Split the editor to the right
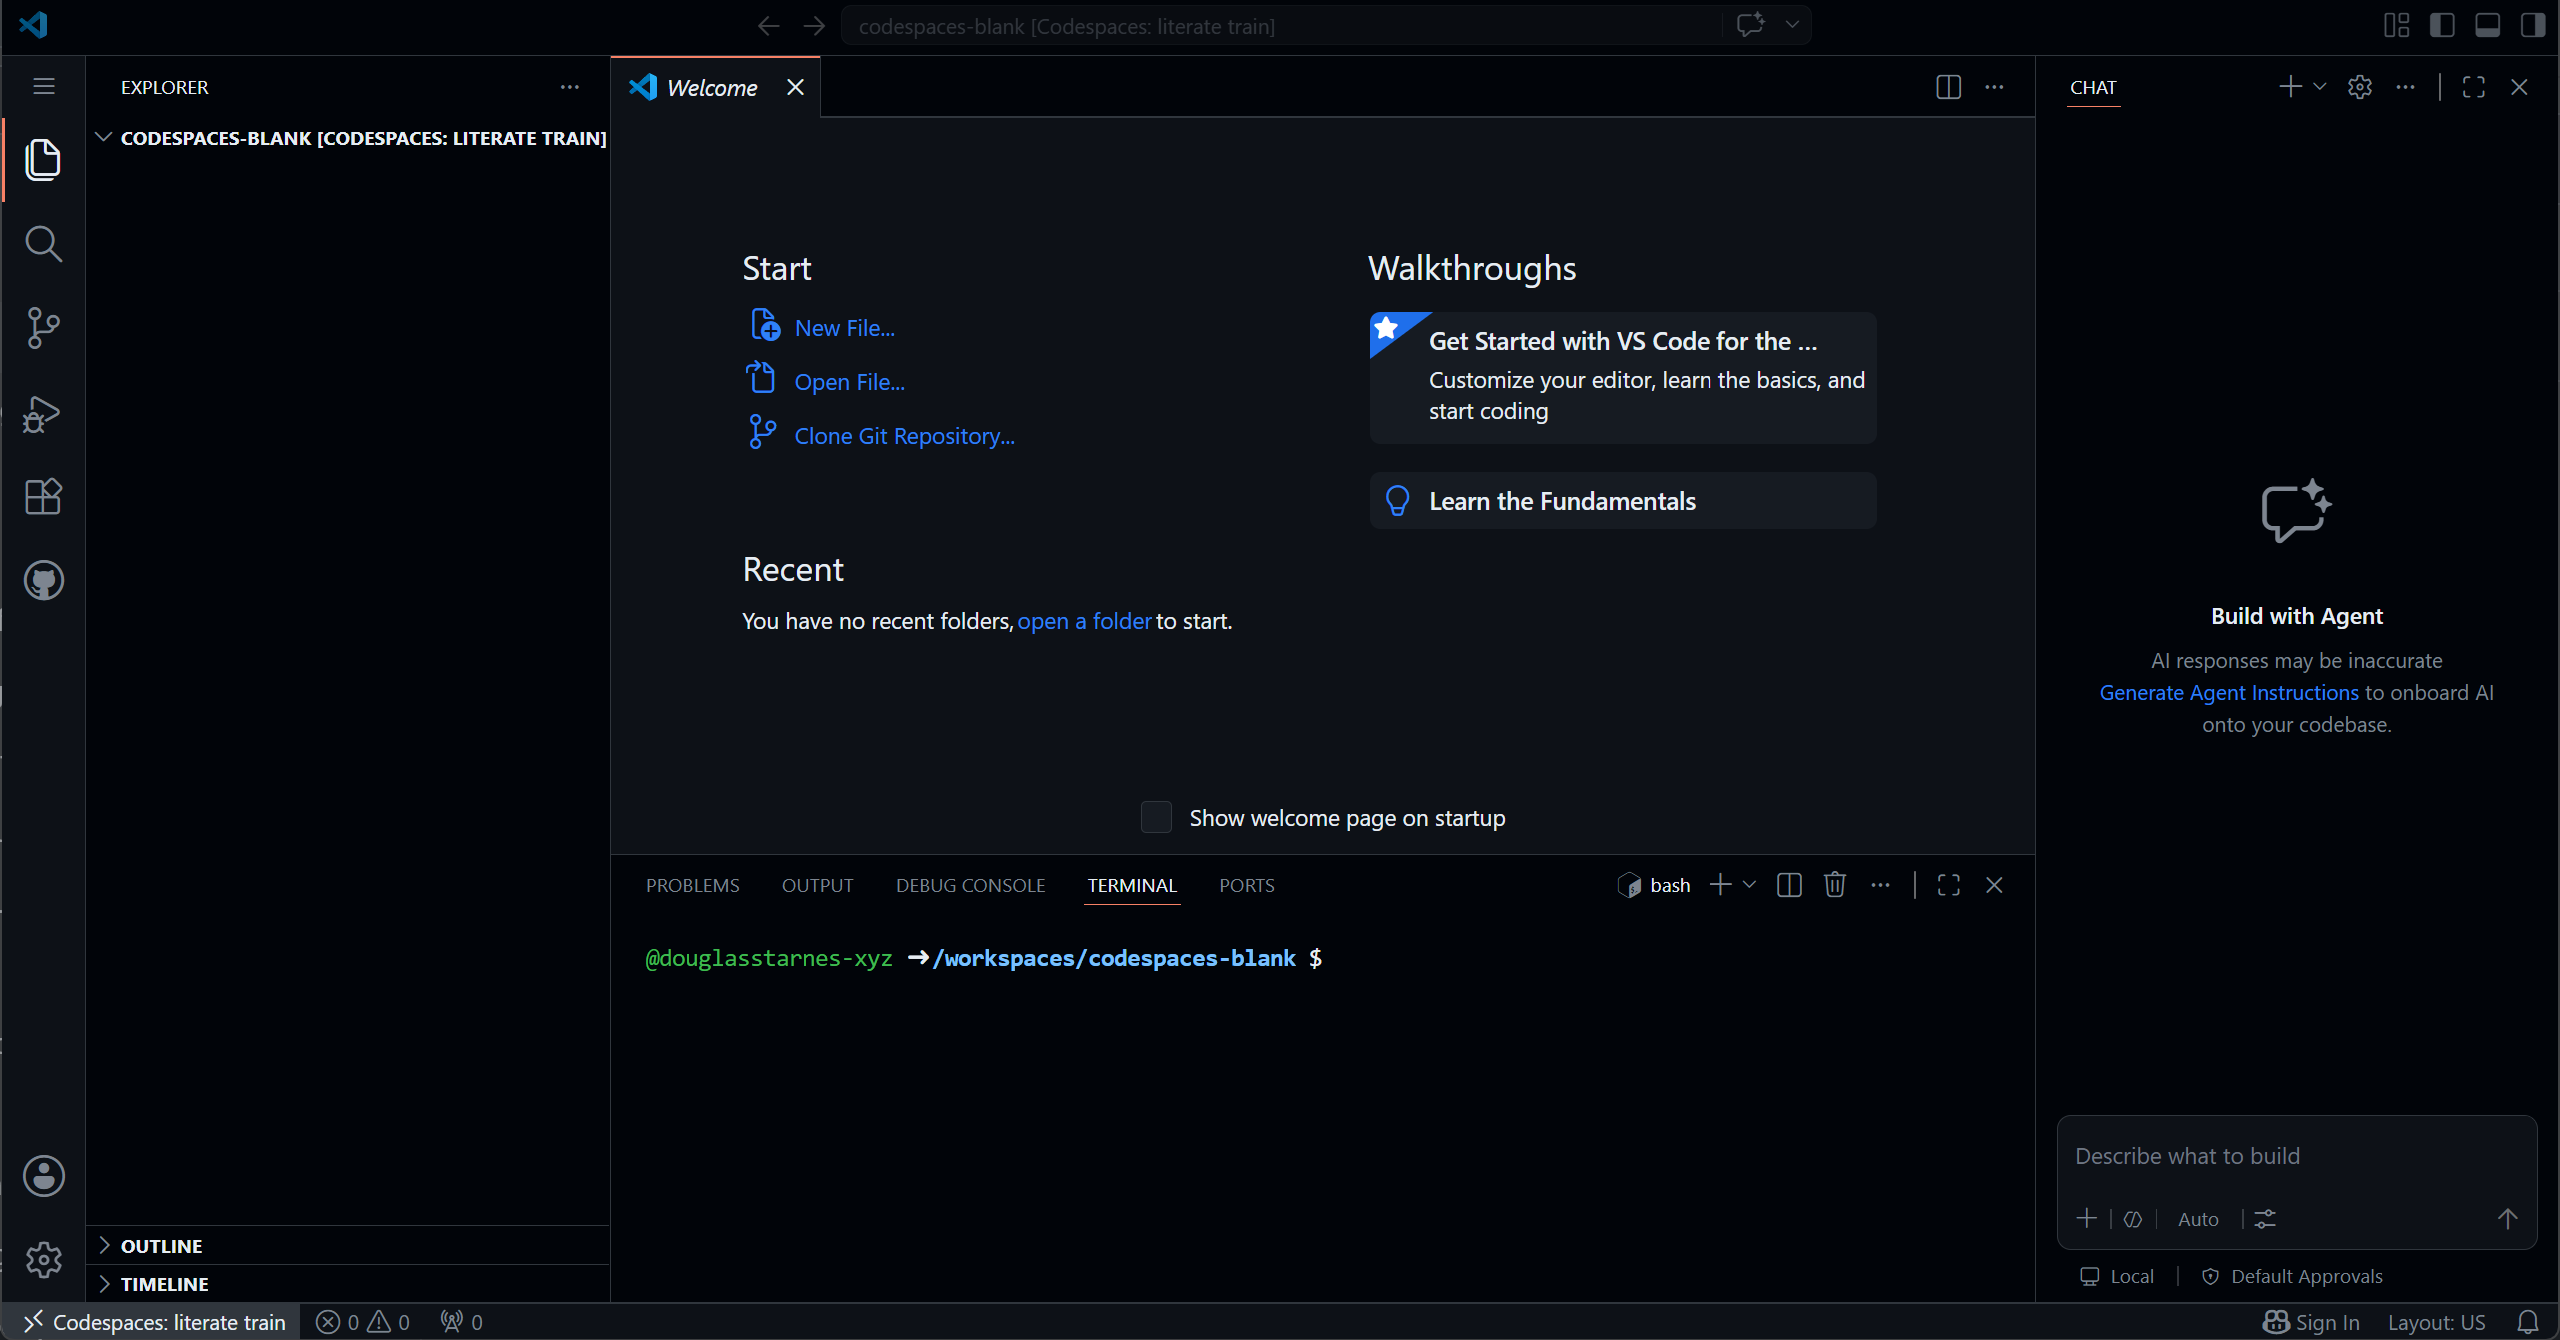Screen dimensions: 2560x1340 click(x=1948, y=87)
